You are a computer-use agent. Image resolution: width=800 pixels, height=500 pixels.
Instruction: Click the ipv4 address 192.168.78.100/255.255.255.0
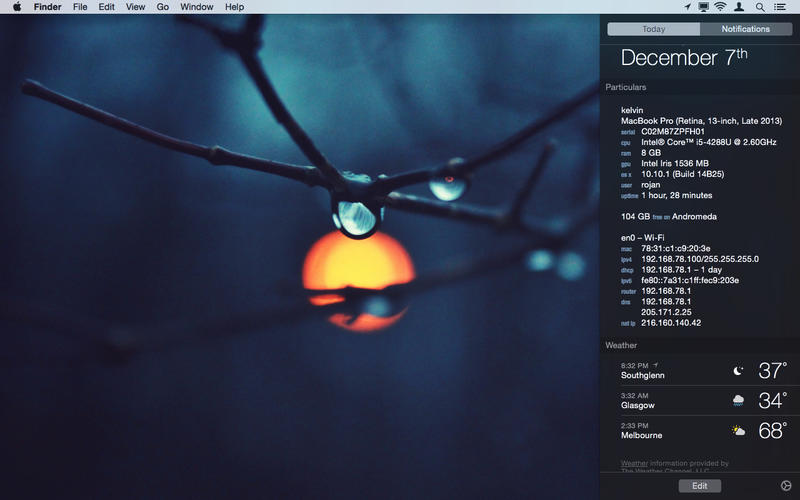(700, 260)
